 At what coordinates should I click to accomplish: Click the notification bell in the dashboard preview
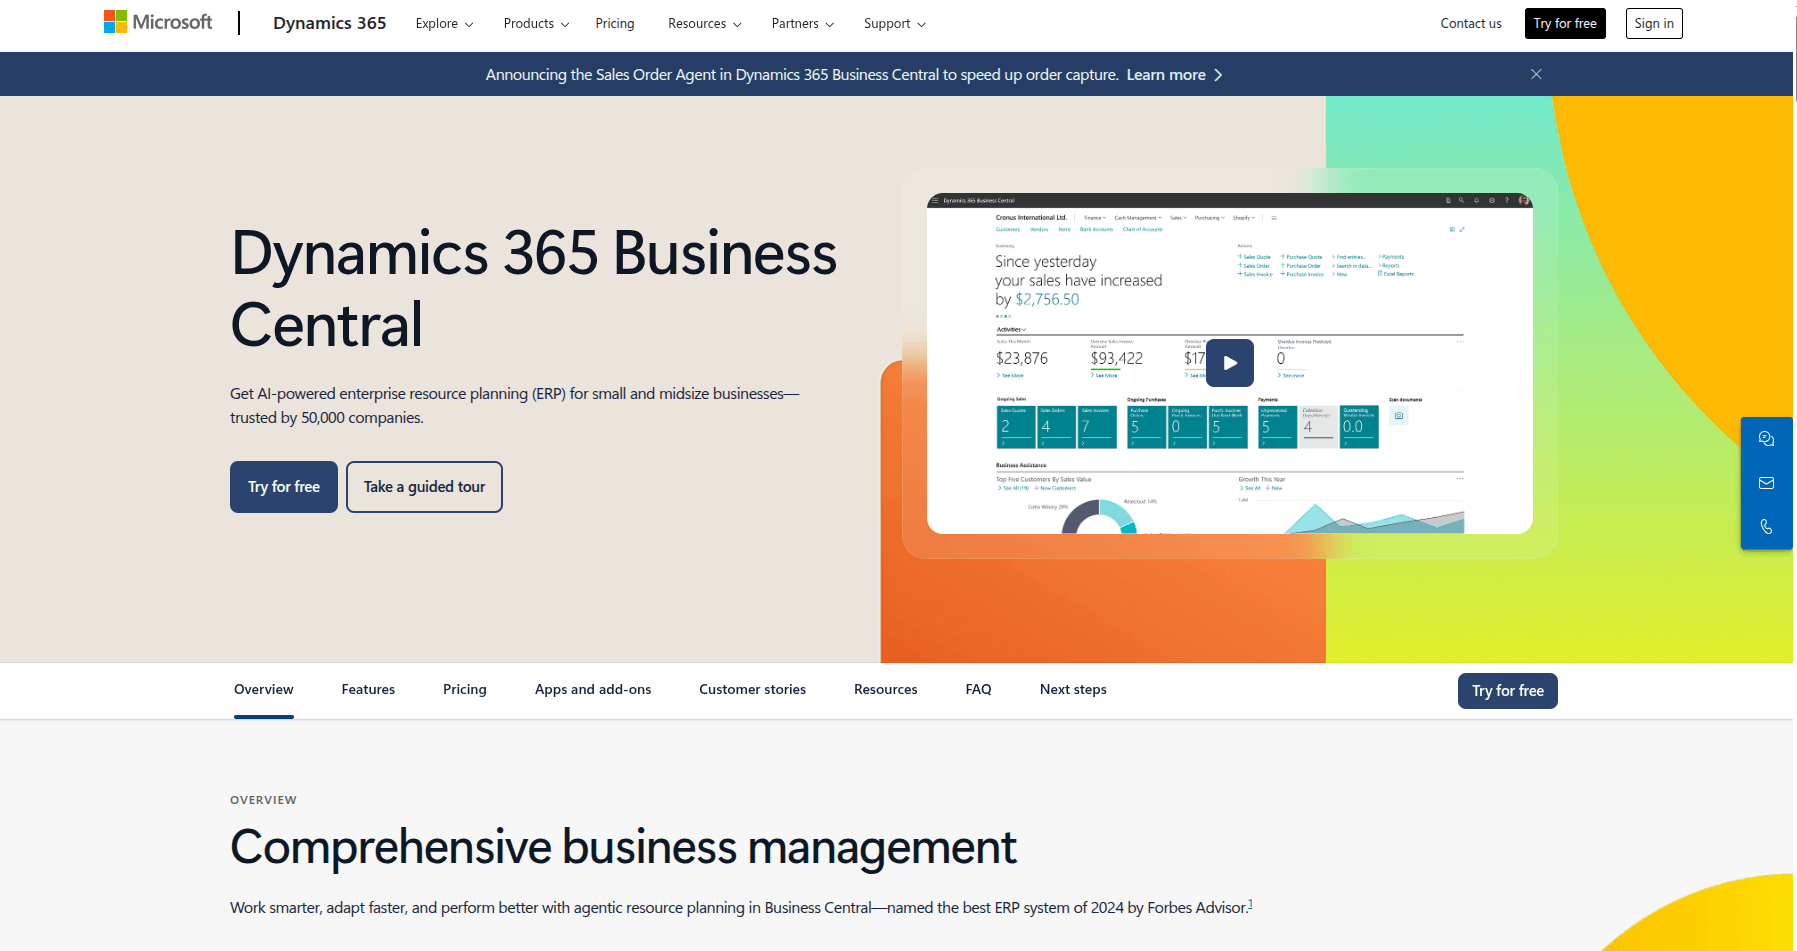pos(1476,200)
